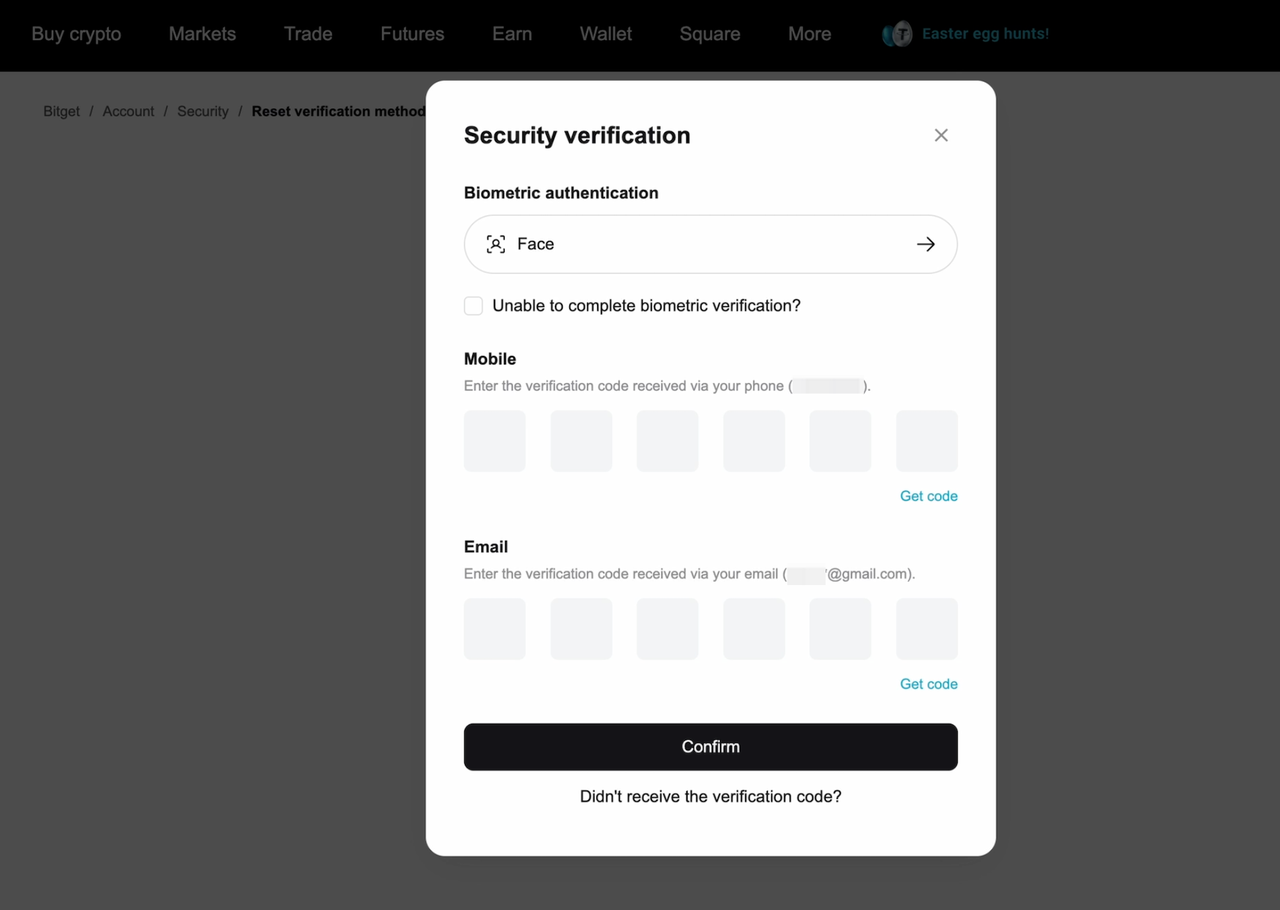This screenshot has height=910, width=1280.
Task: Open the Markets menu item
Action: pos(202,33)
